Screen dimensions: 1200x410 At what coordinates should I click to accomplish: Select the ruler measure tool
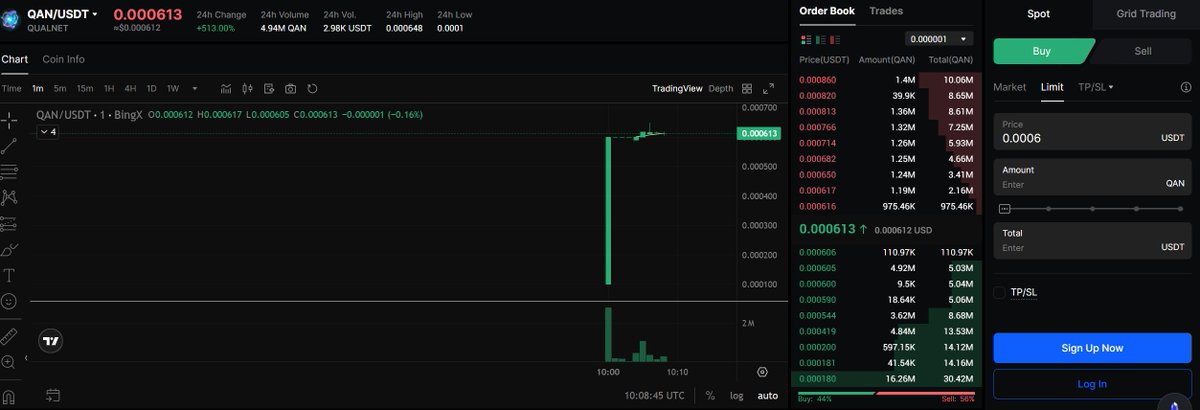(10, 335)
